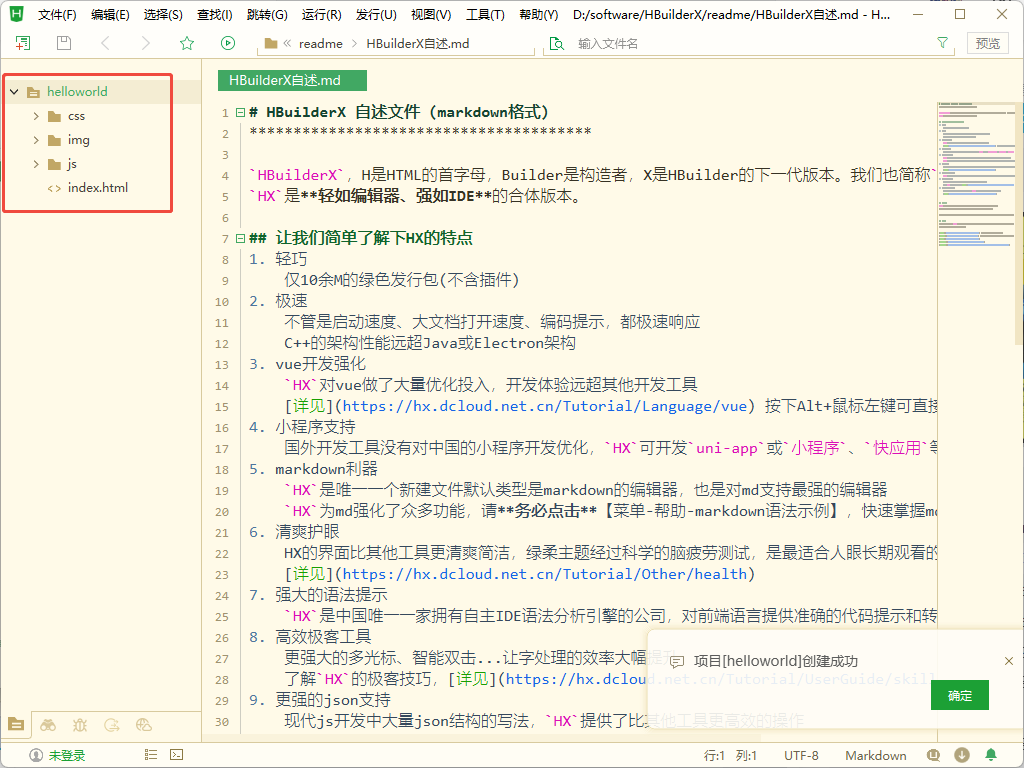The image size is (1024, 768).
Task: Click the Tutorial/Language/vue URL link
Action: [545, 406]
